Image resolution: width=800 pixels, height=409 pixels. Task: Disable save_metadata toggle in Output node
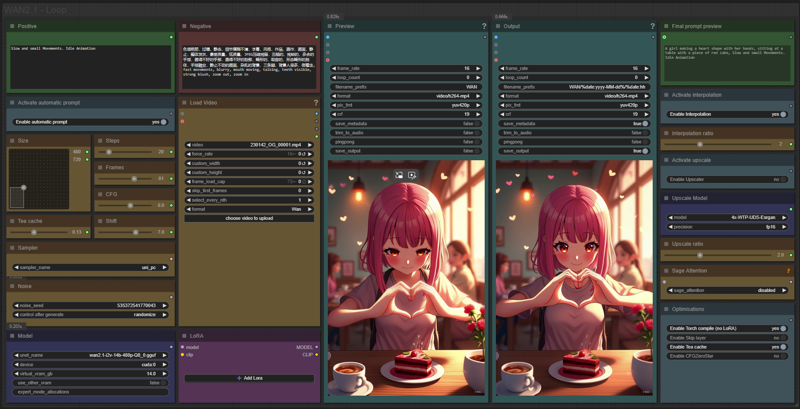click(x=645, y=123)
